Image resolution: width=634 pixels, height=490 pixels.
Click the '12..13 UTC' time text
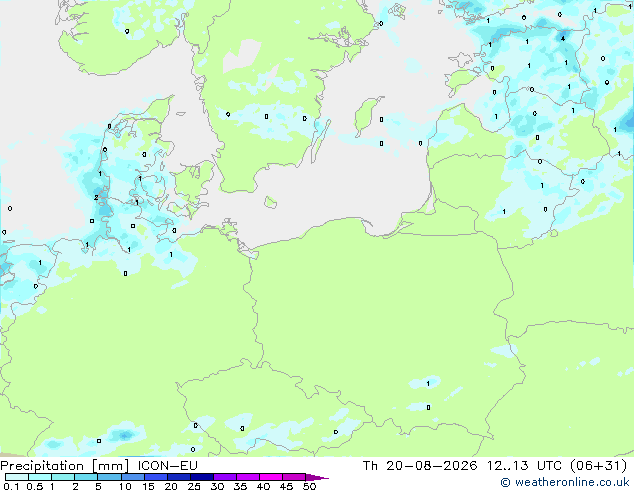524,466
